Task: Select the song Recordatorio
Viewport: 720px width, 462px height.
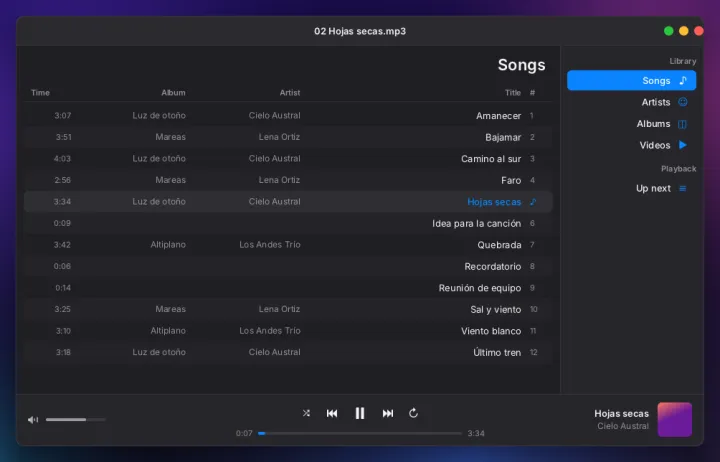Action: coord(288,266)
